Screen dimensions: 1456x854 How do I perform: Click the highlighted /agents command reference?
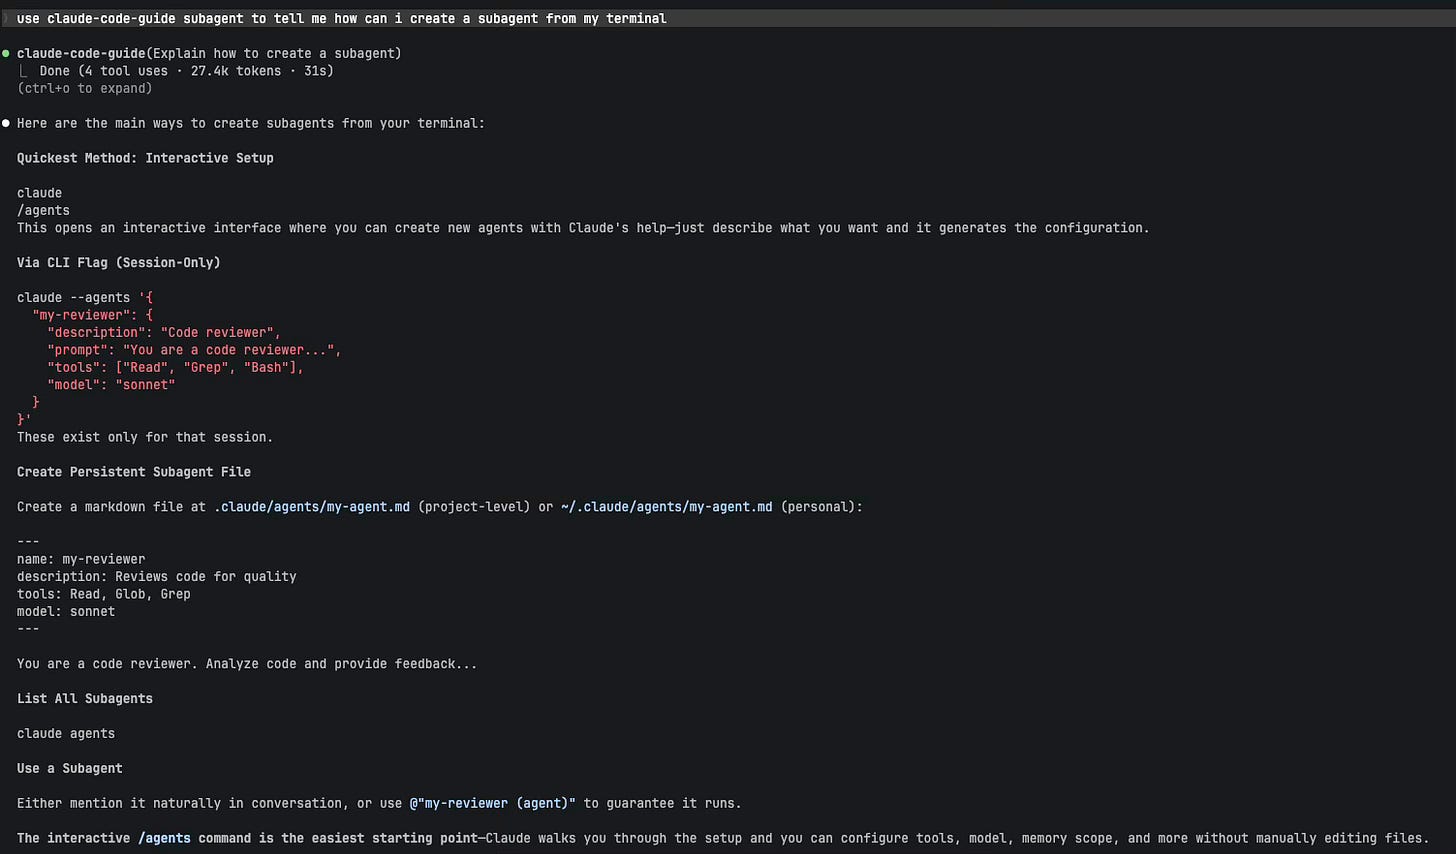164,838
